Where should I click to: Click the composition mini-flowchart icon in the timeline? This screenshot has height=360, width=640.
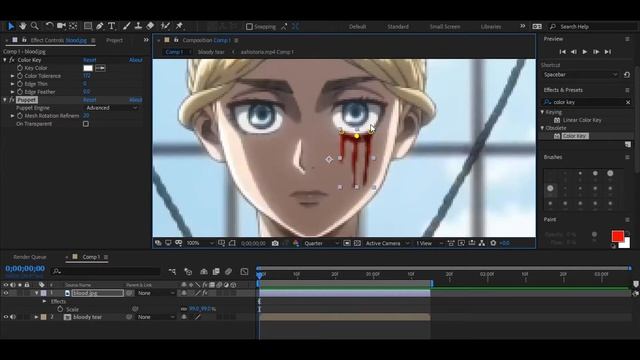click(172, 271)
